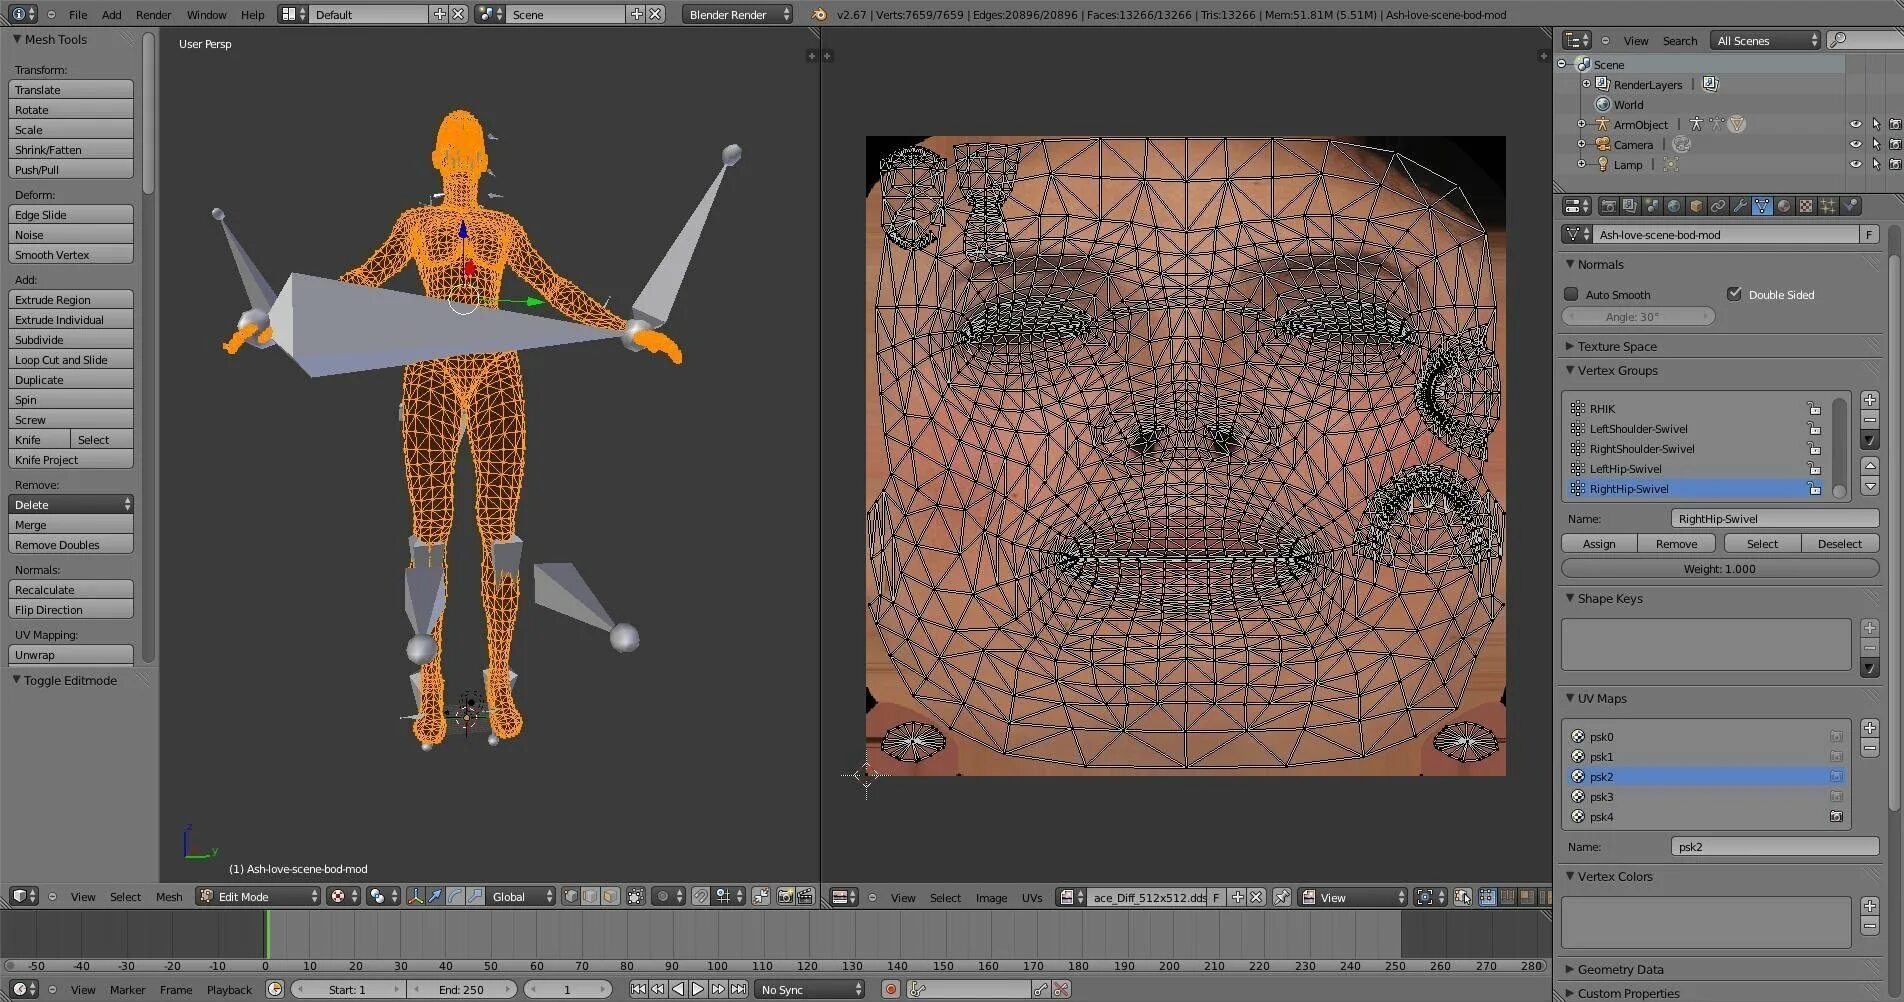The image size is (1904, 1002).
Task: Expand the Texture Space panel
Action: tap(1617, 346)
